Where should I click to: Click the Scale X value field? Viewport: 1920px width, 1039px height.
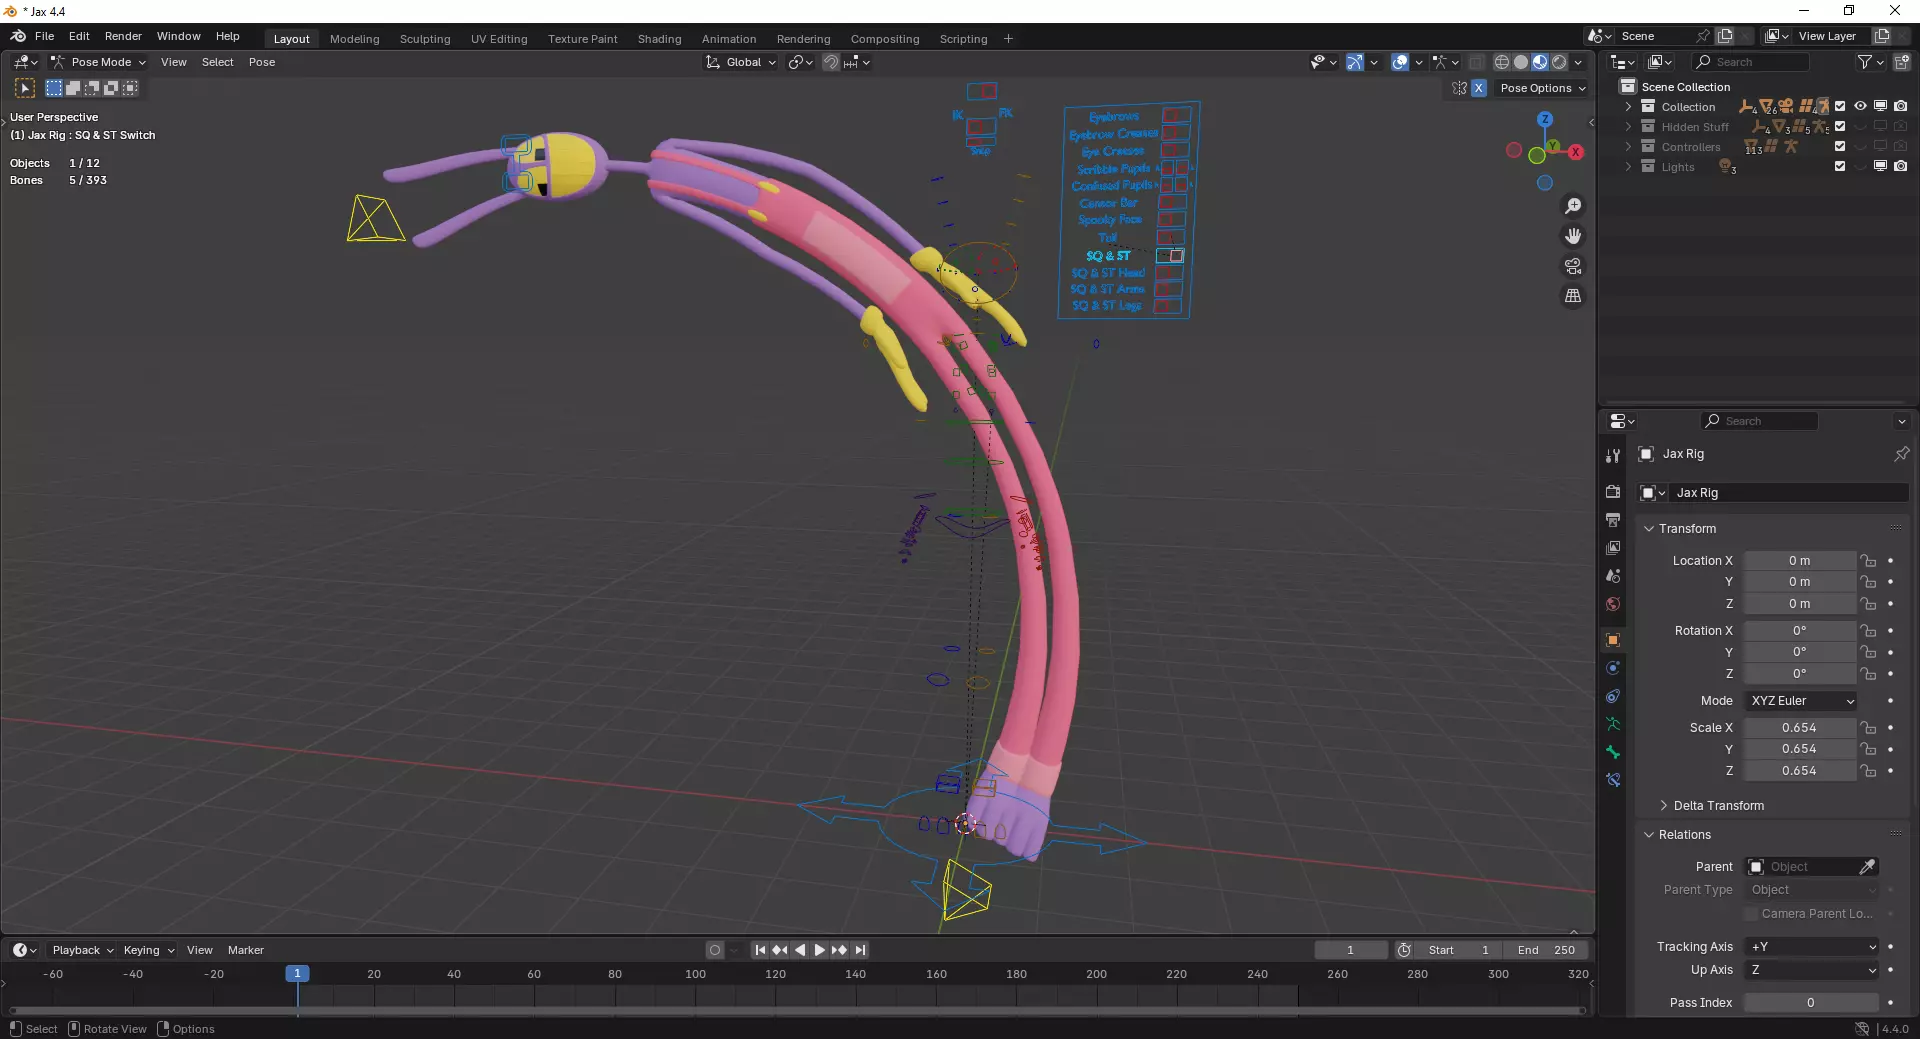[x=1799, y=728]
